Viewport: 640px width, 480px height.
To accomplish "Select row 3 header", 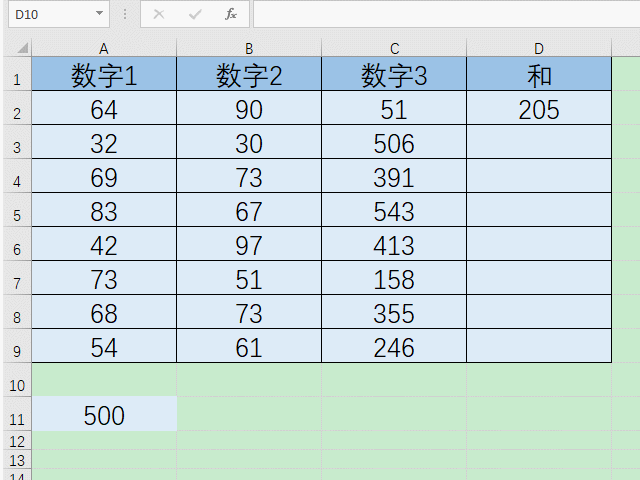I will point(17,142).
